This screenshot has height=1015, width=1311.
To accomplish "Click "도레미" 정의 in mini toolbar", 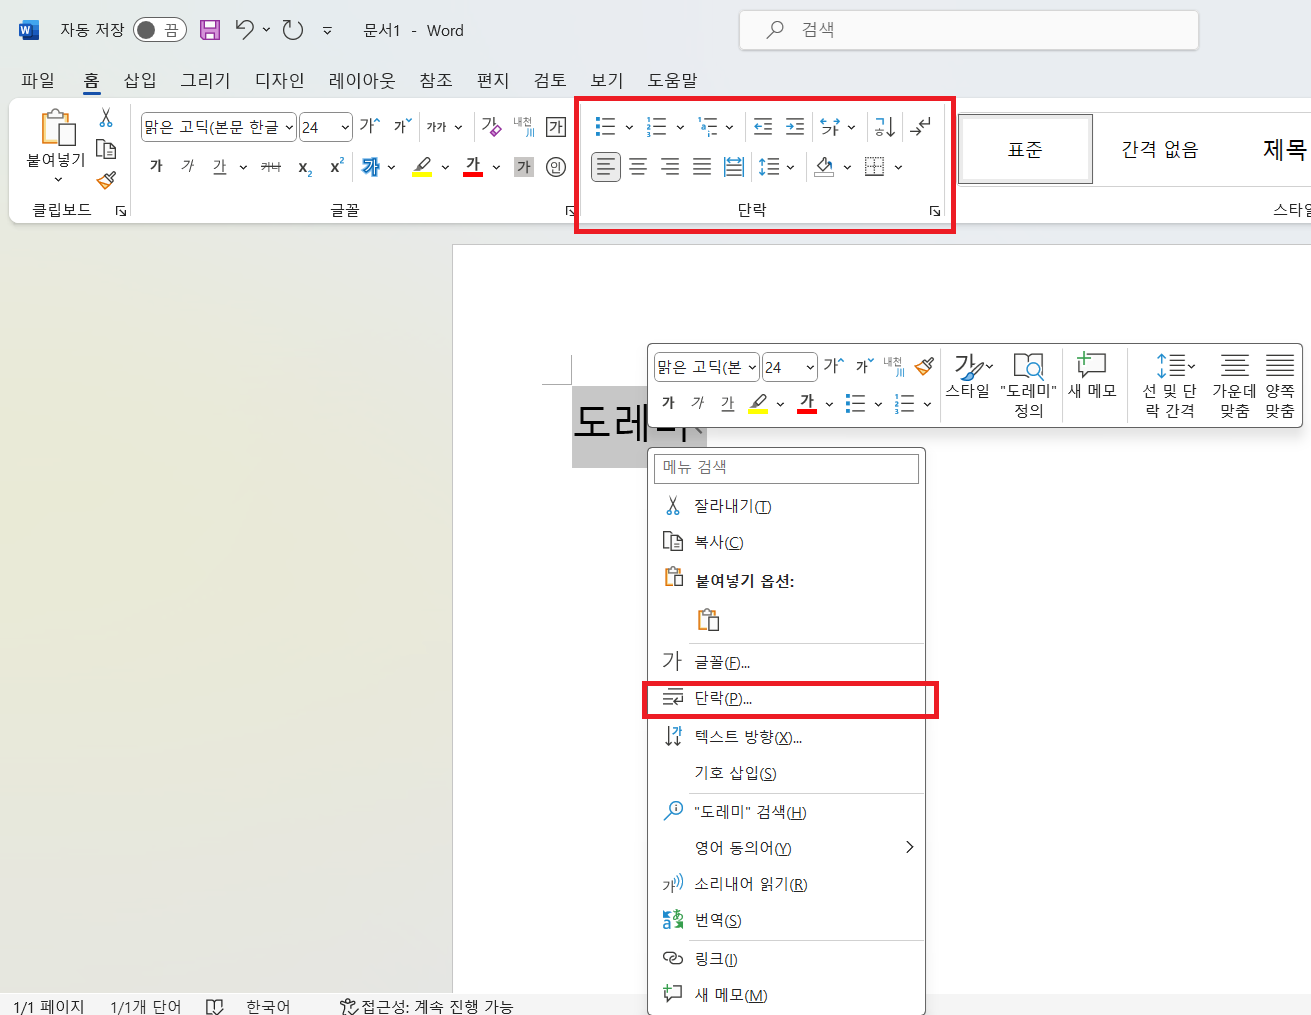I will (x=1028, y=385).
